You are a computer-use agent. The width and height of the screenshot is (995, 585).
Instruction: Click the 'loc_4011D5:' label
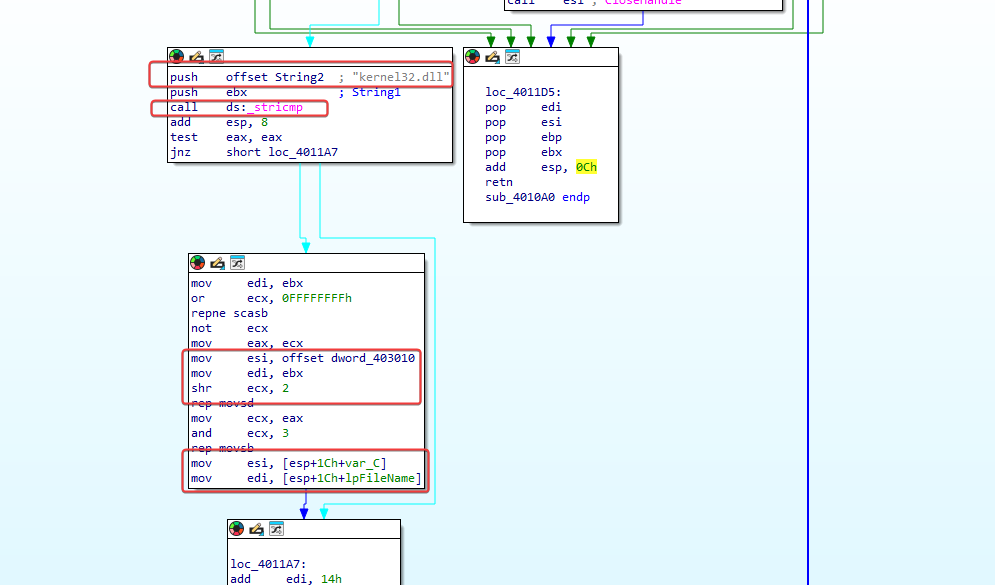(523, 92)
